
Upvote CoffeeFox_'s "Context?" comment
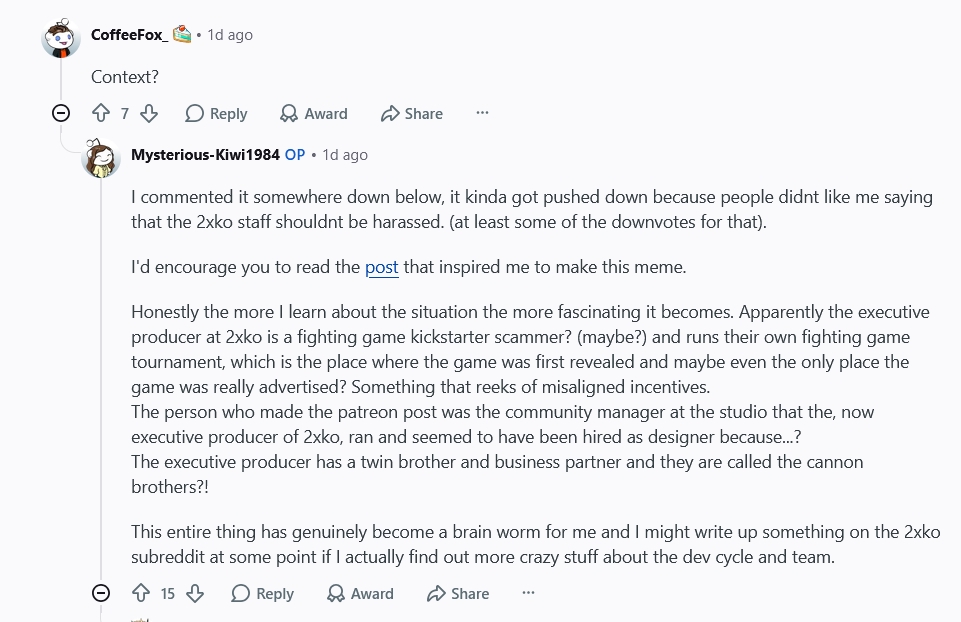101,113
